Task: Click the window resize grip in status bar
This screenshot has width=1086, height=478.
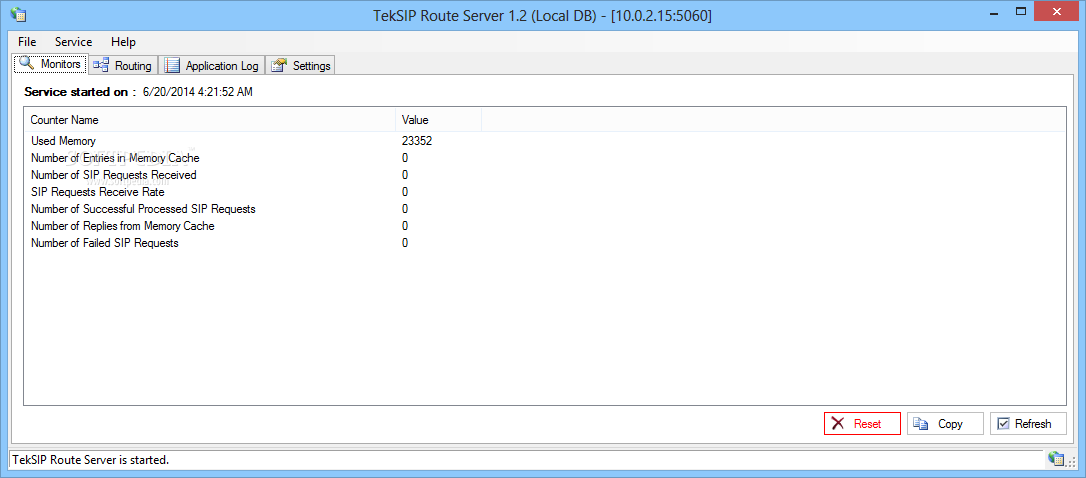Action: pos(1070,461)
